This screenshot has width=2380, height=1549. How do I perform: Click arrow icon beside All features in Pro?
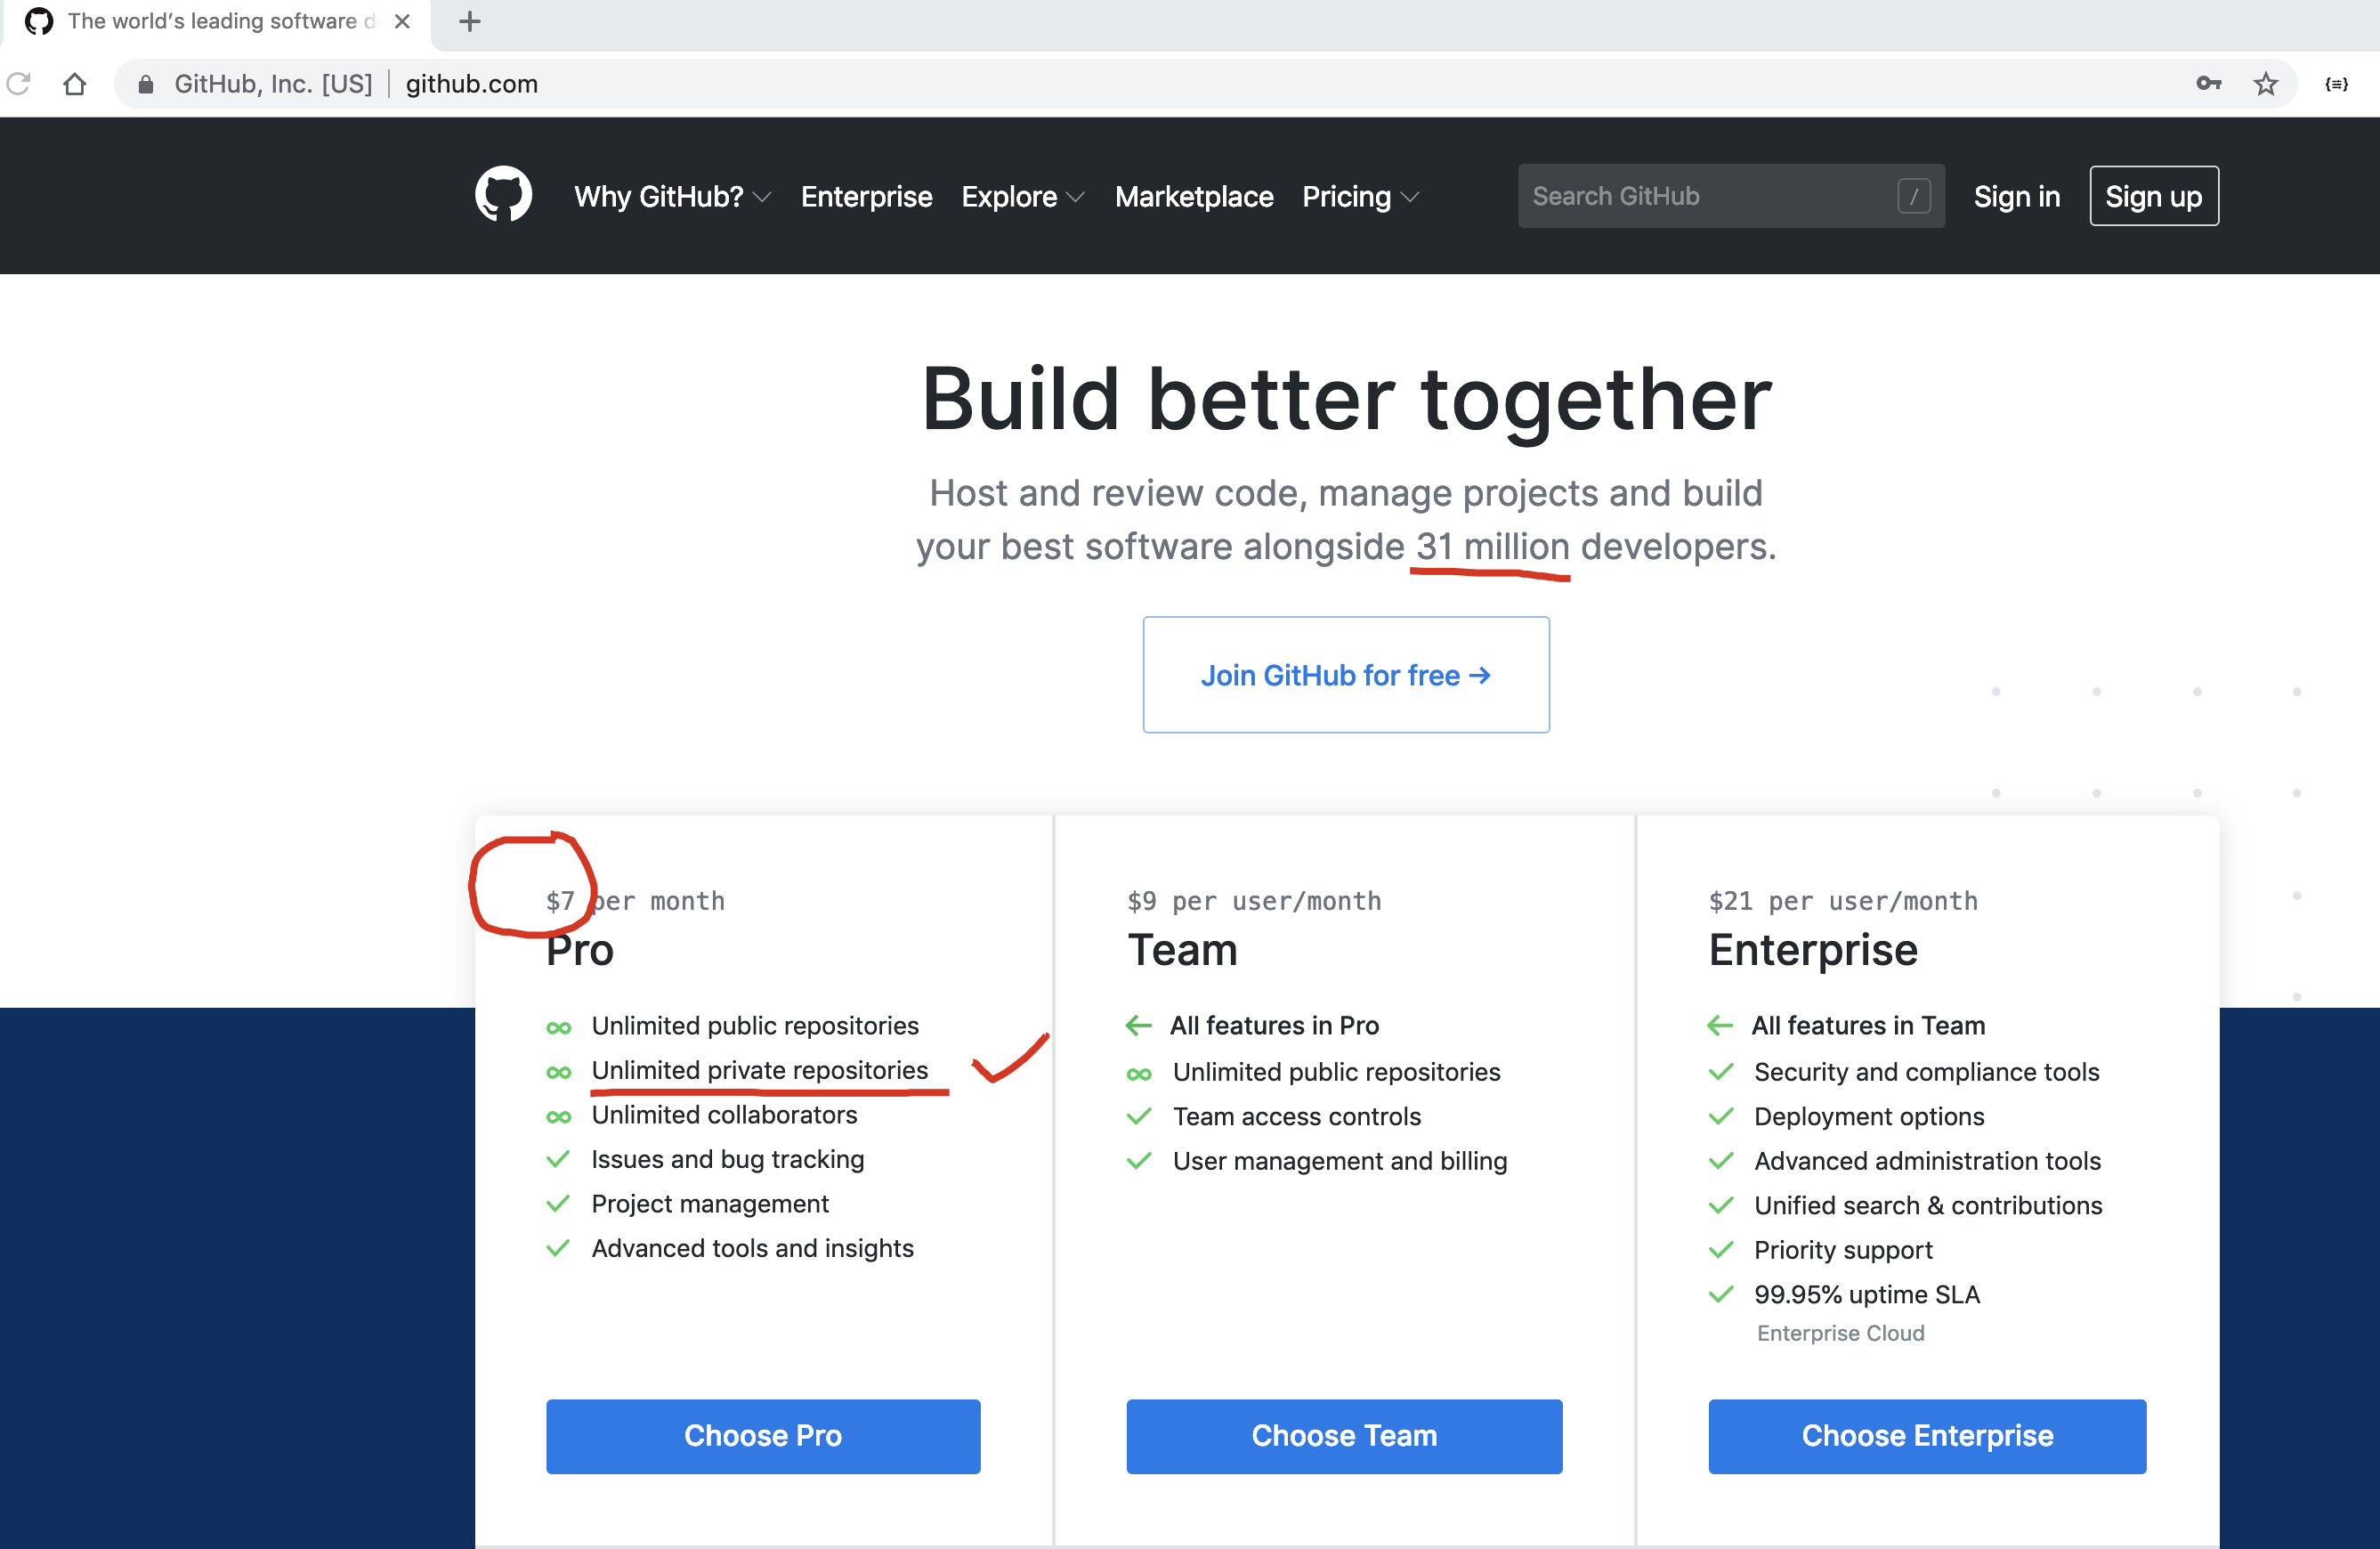pos(1138,1025)
